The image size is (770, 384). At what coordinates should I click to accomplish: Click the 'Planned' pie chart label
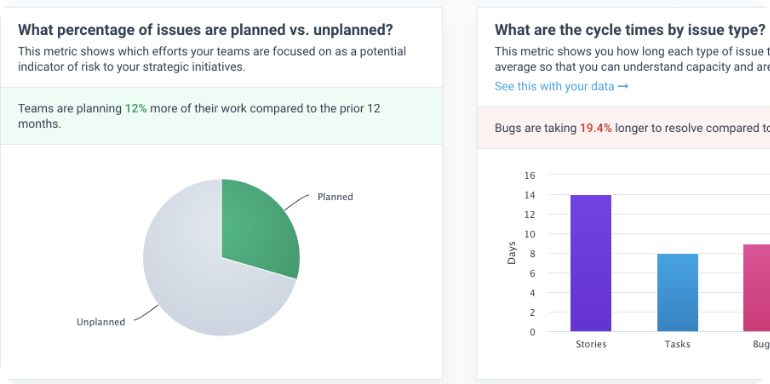[x=335, y=197]
